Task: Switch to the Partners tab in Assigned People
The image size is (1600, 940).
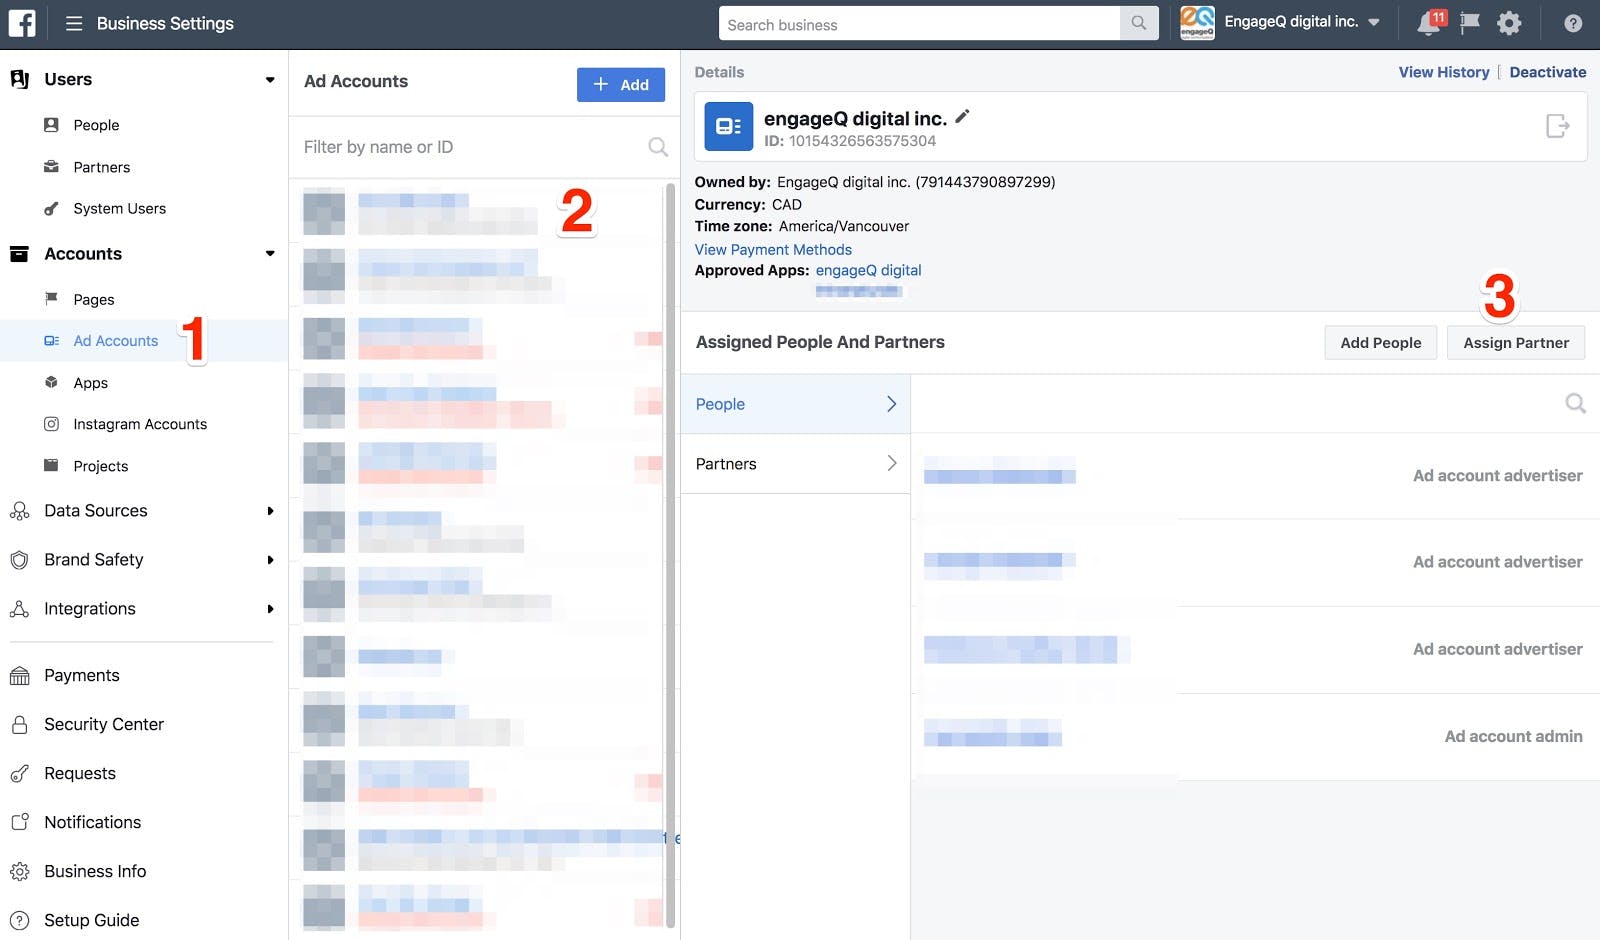Action: [795, 463]
